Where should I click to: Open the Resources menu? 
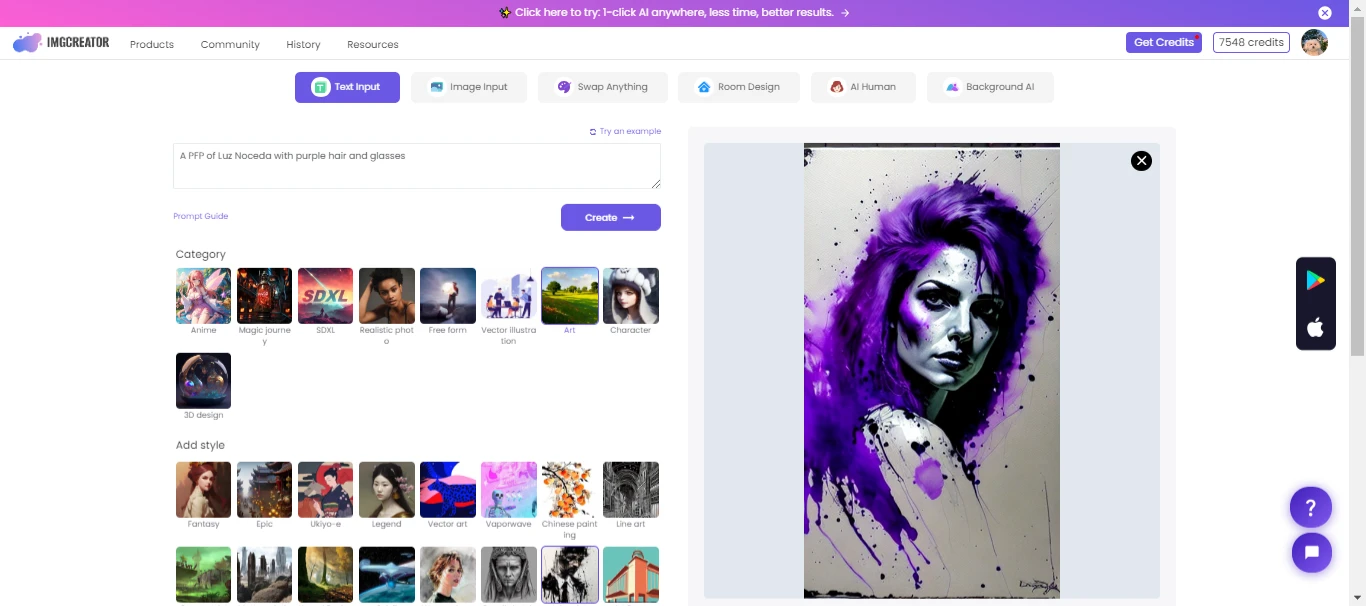pos(373,44)
